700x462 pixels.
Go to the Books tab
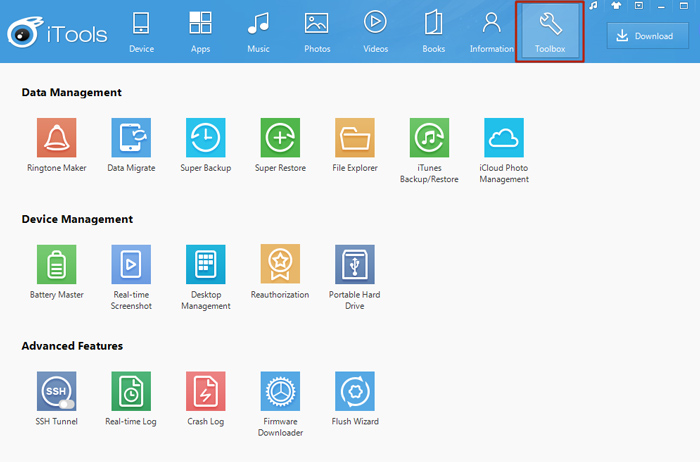coord(433,32)
